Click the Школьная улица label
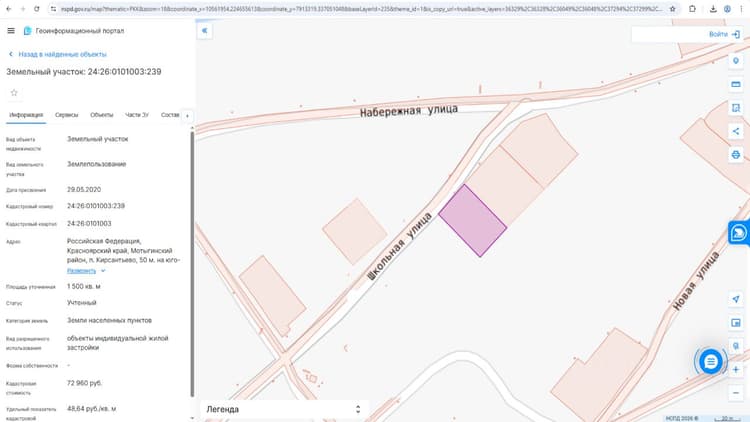 point(399,246)
